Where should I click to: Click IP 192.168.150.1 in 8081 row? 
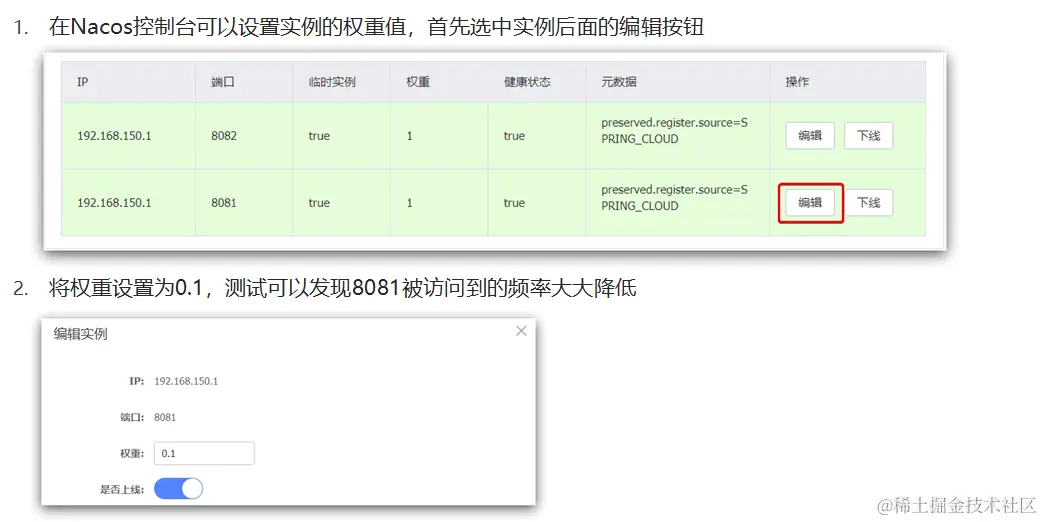point(114,203)
